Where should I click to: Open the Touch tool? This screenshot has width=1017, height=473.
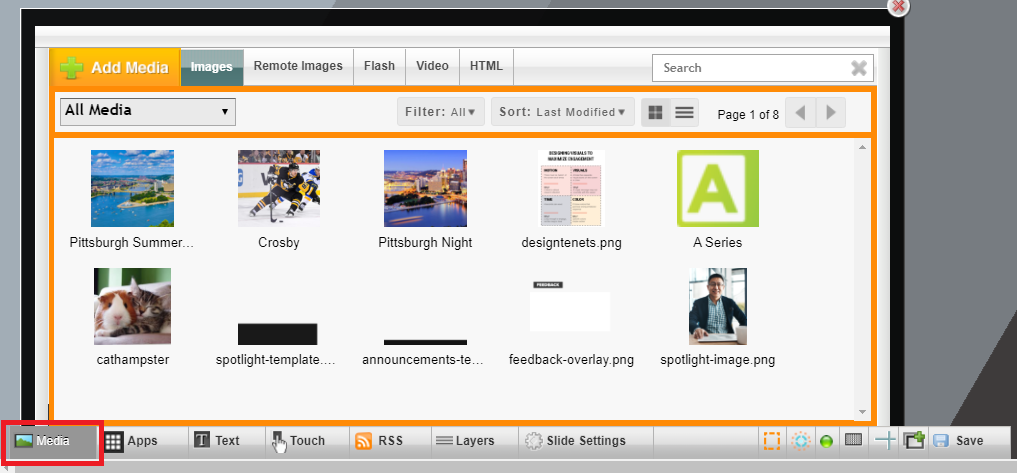[307, 441]
